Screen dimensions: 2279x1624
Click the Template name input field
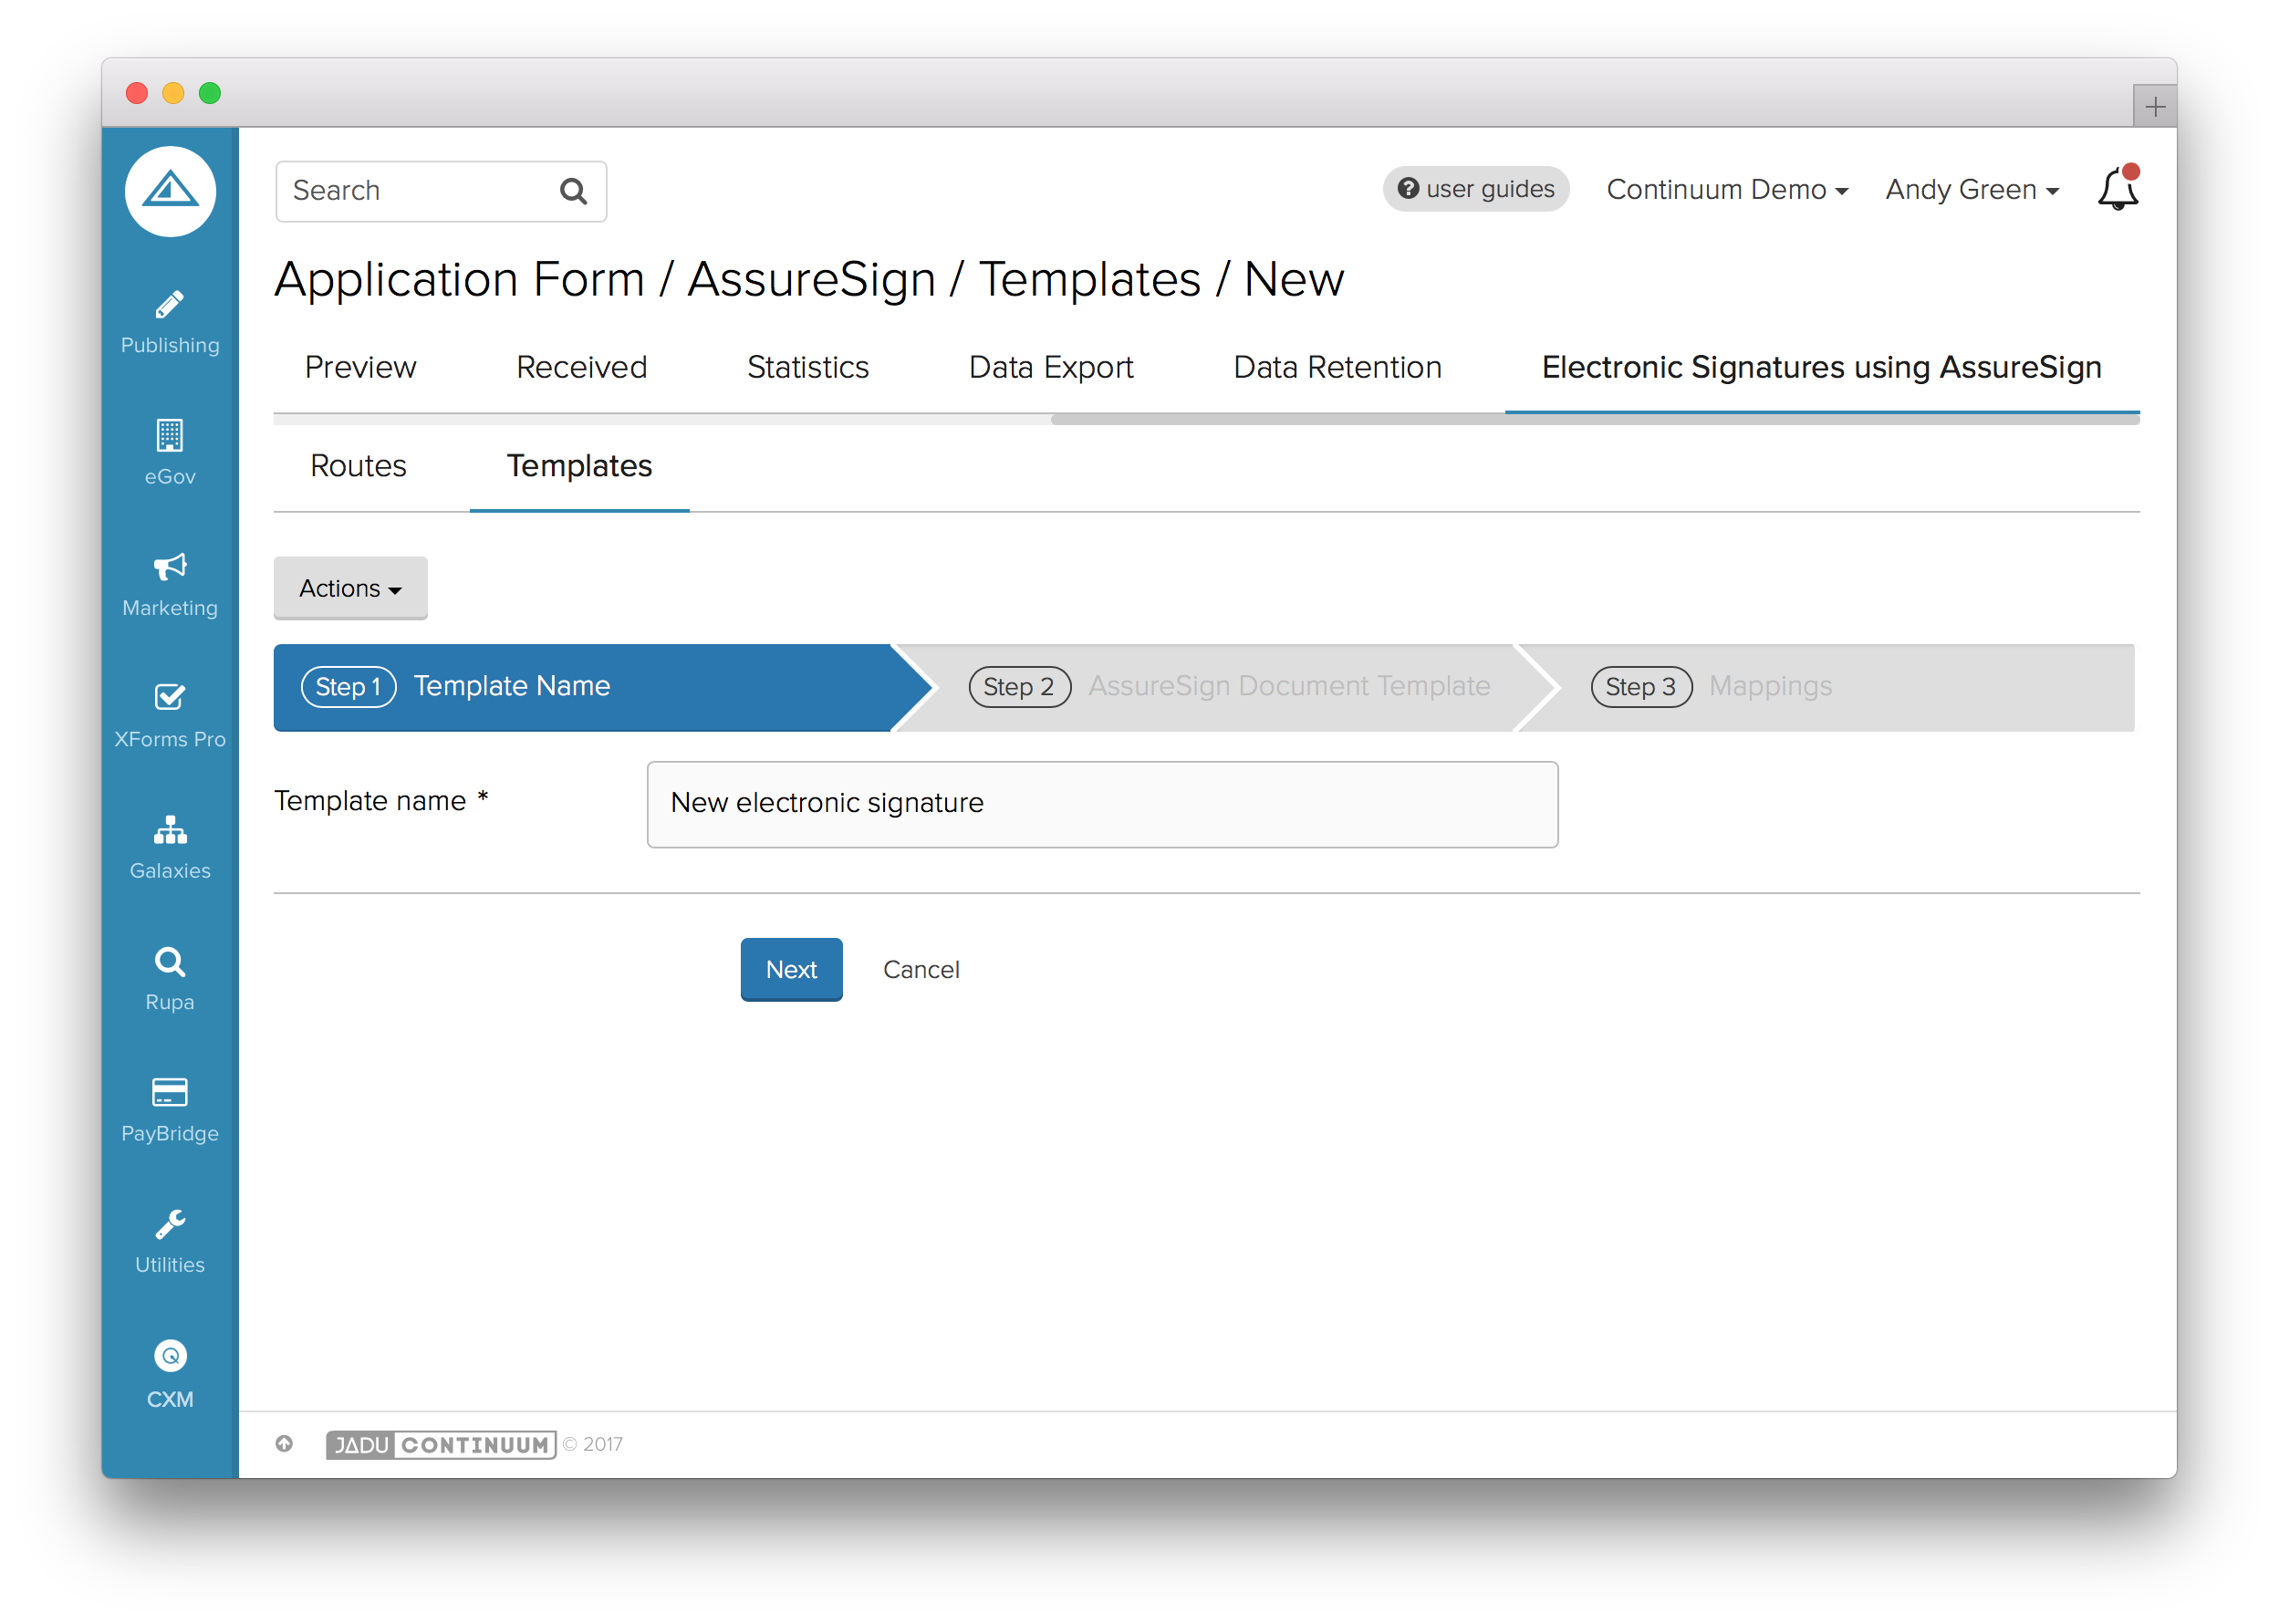(x=1101, y=804)
